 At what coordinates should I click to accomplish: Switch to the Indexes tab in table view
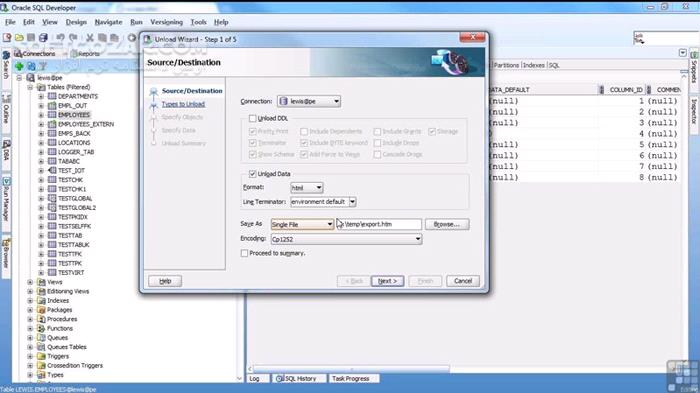click(533, 65)
